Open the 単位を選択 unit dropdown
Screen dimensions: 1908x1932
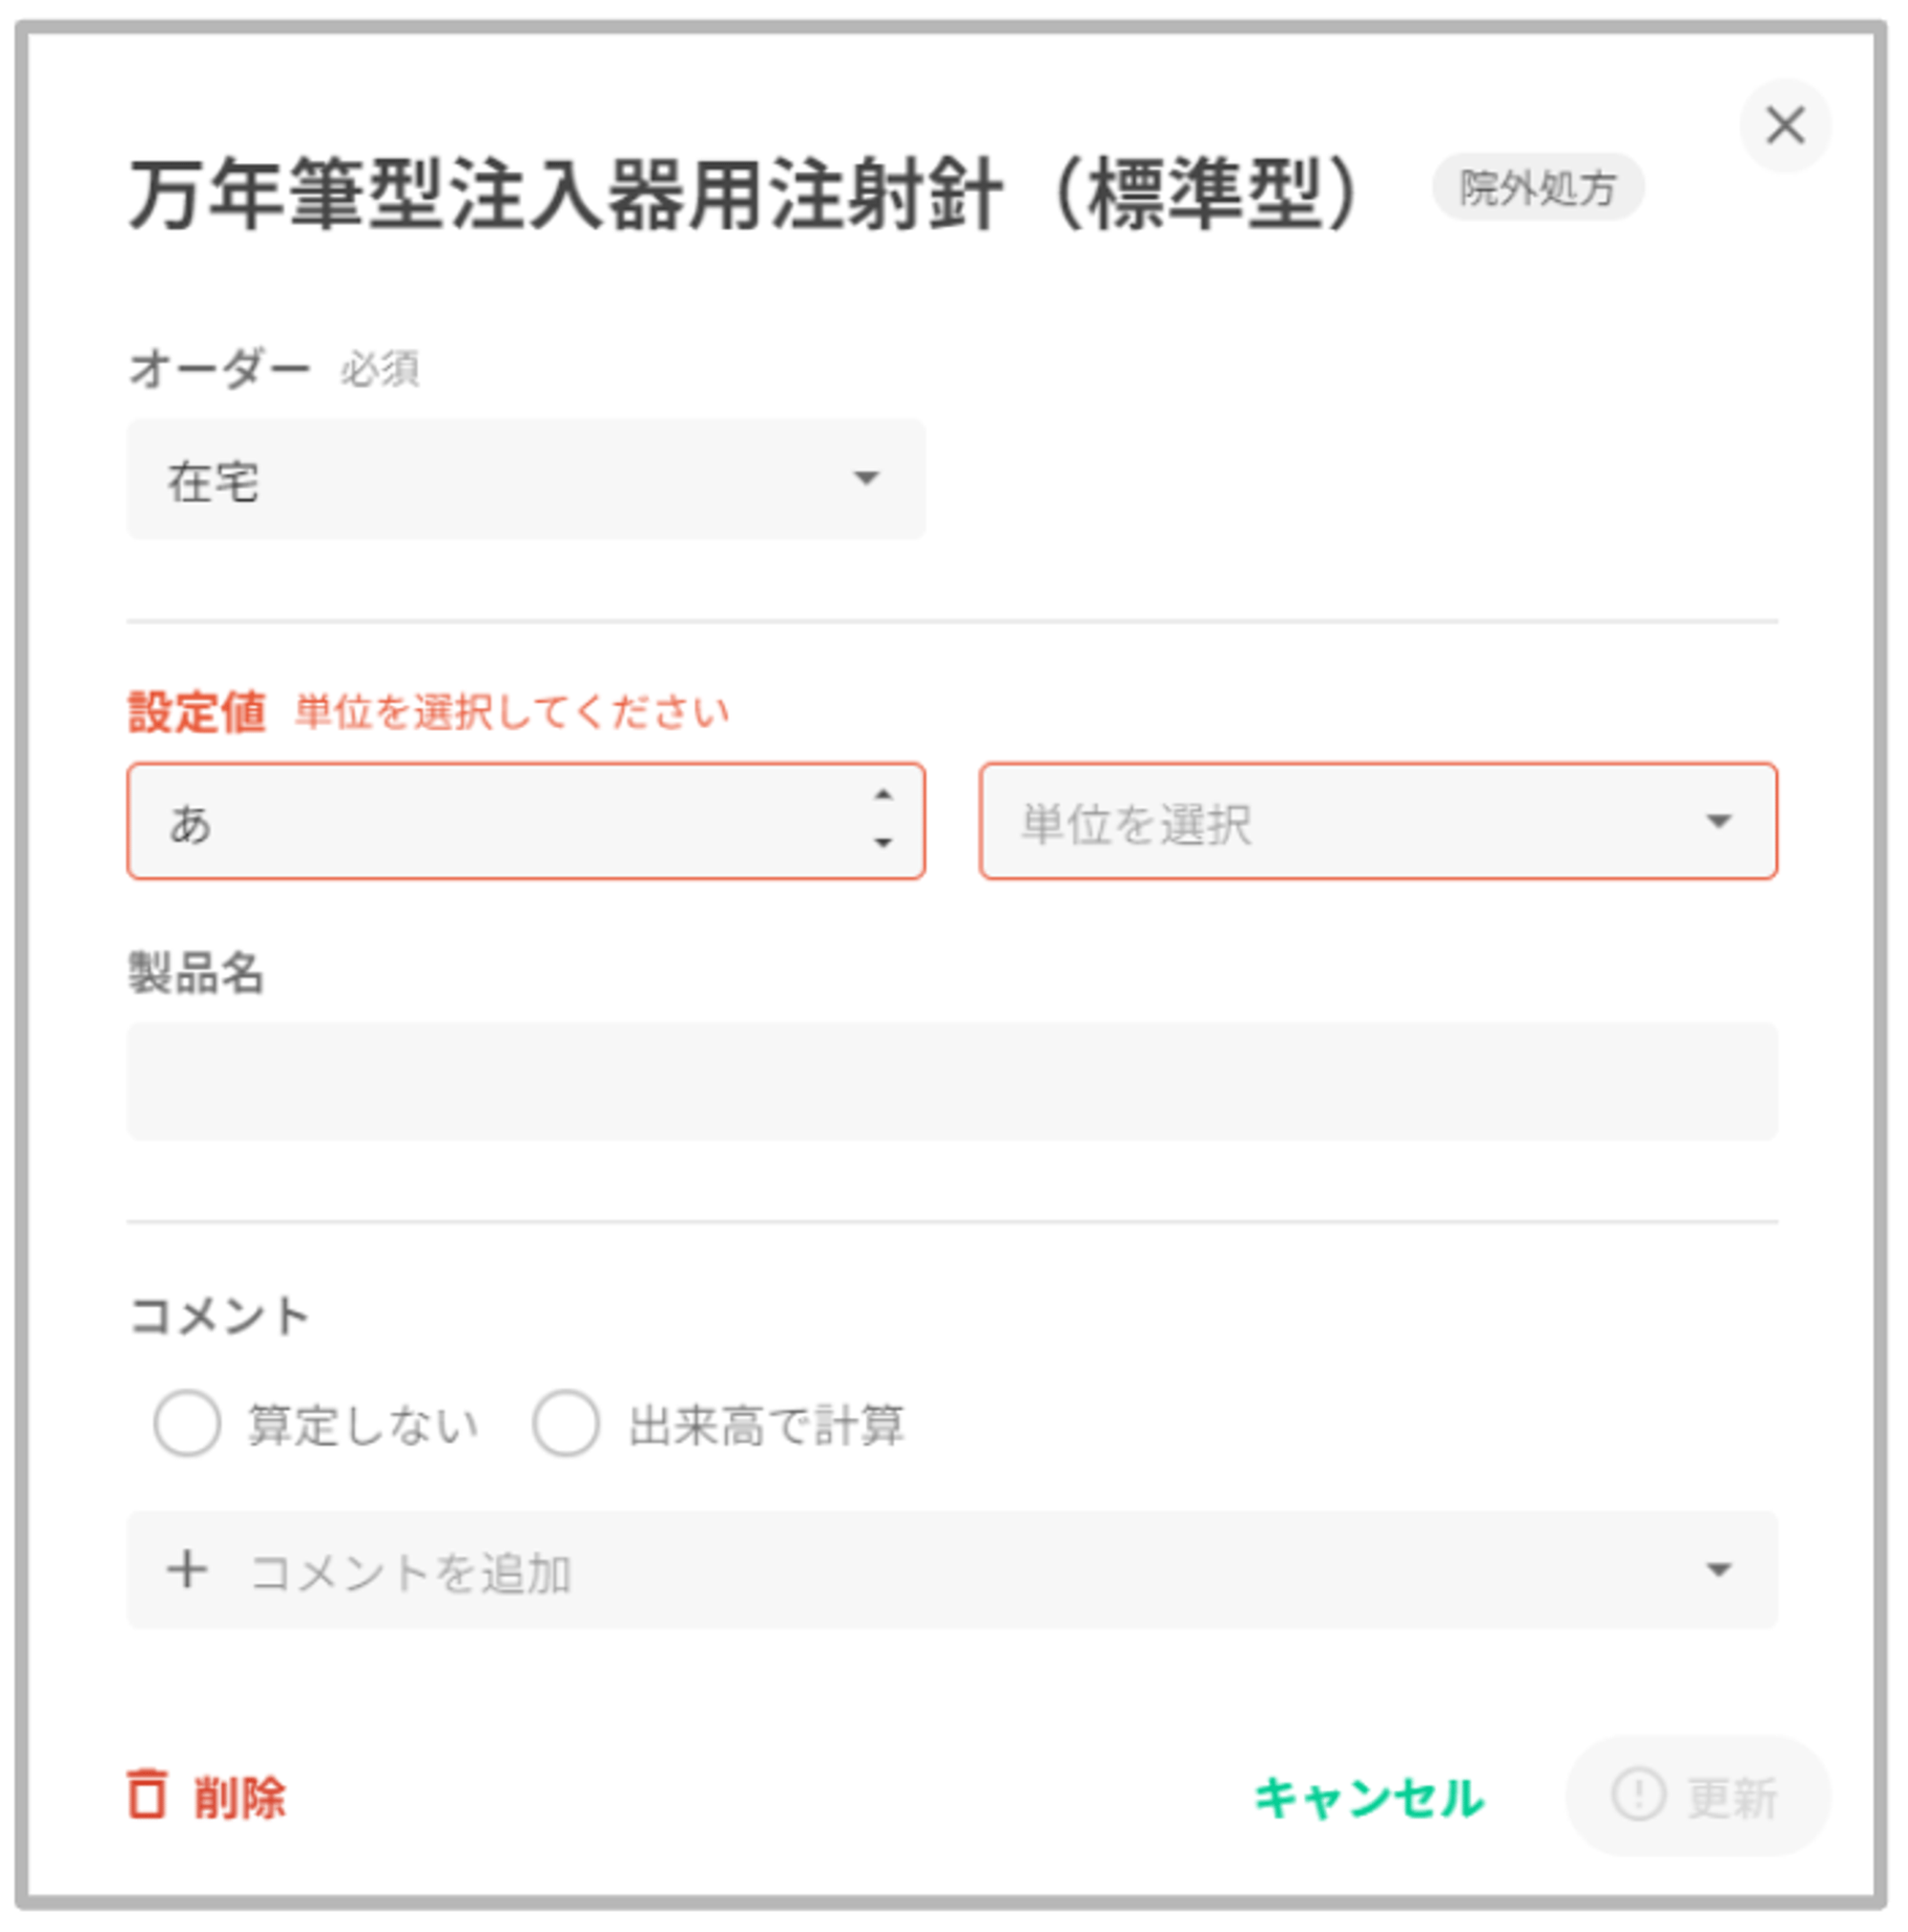pyautogui.click(x=1377, y=821)
